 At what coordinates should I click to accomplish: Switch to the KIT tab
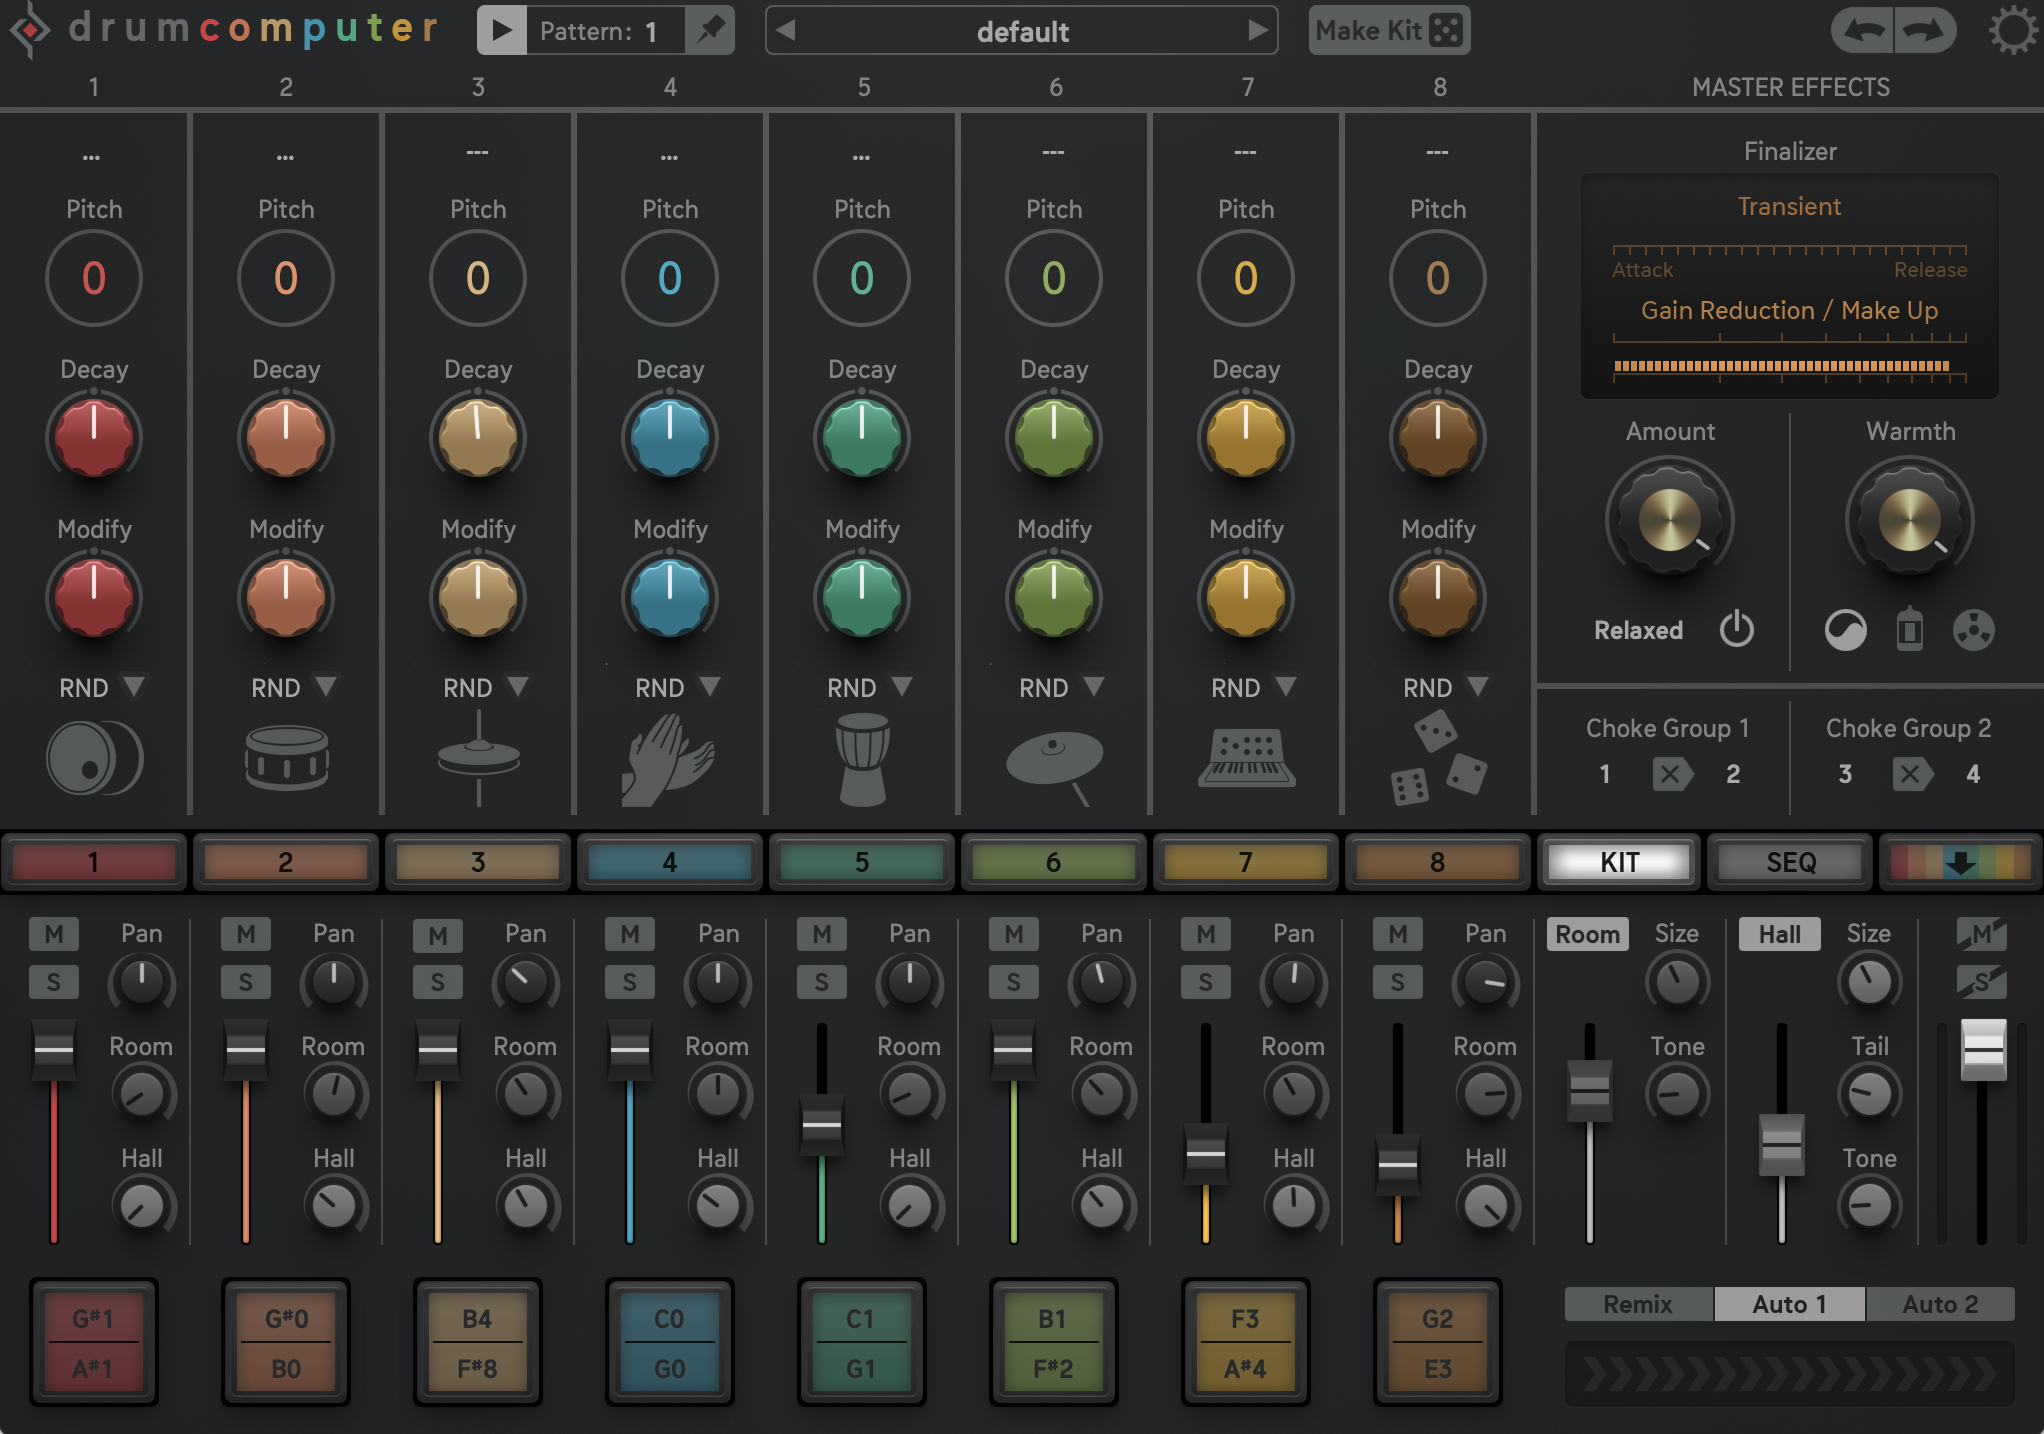1620,862
